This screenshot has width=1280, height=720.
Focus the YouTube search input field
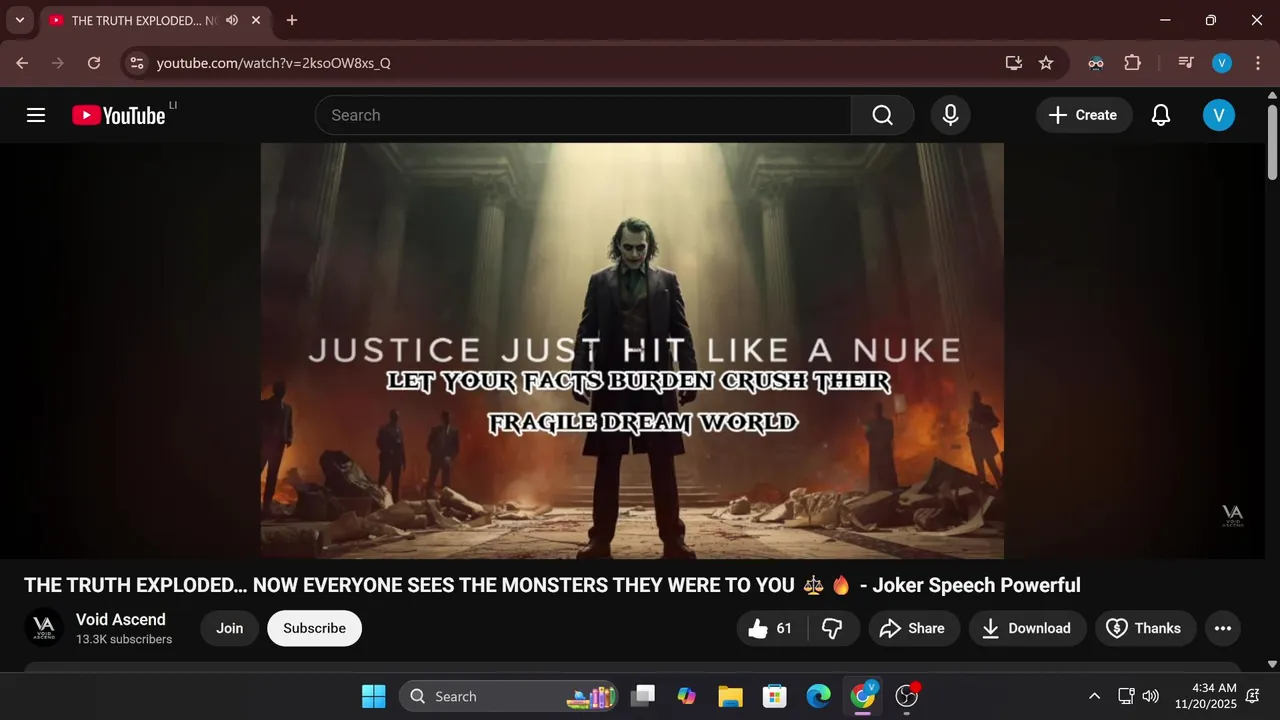click(x=583, y=115)
